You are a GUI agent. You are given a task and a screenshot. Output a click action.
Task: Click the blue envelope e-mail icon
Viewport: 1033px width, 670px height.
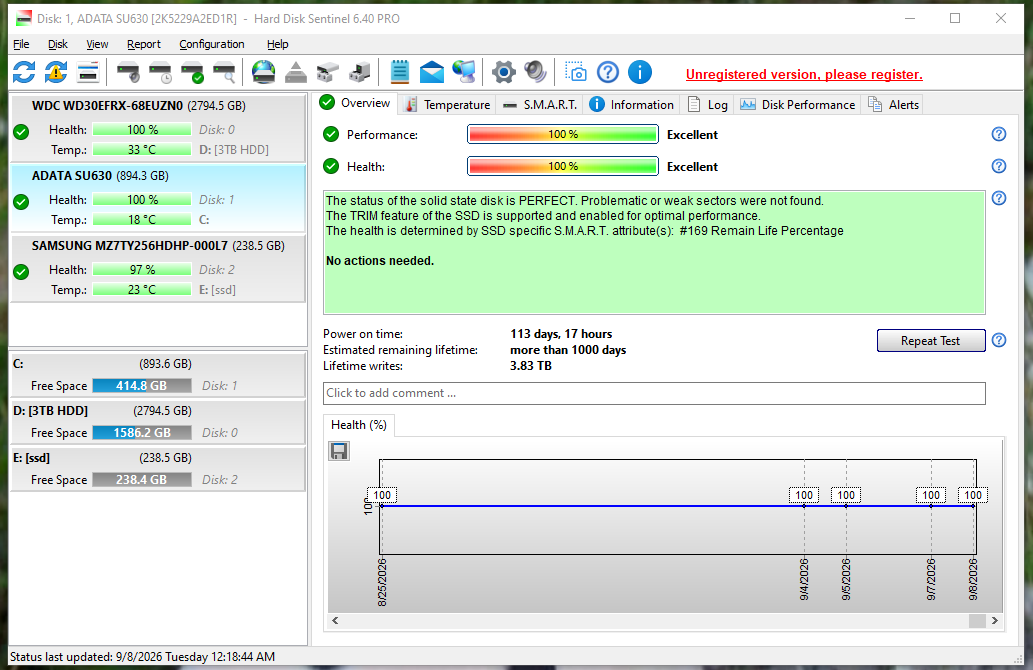point(432,72)
